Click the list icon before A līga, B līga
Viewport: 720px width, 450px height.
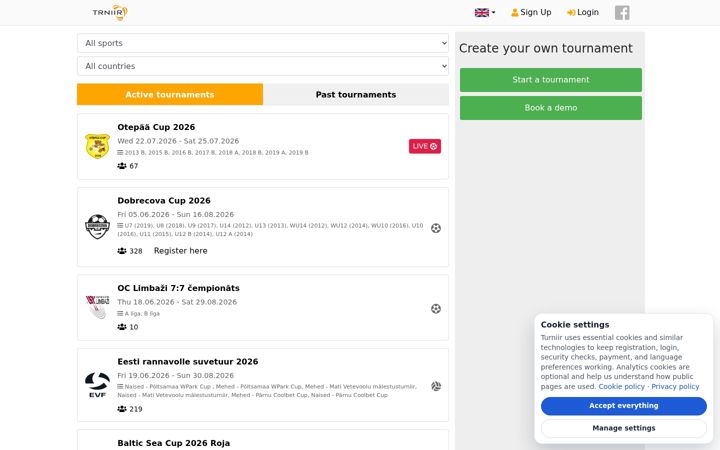pyautogui.click(x=120, y=314)
